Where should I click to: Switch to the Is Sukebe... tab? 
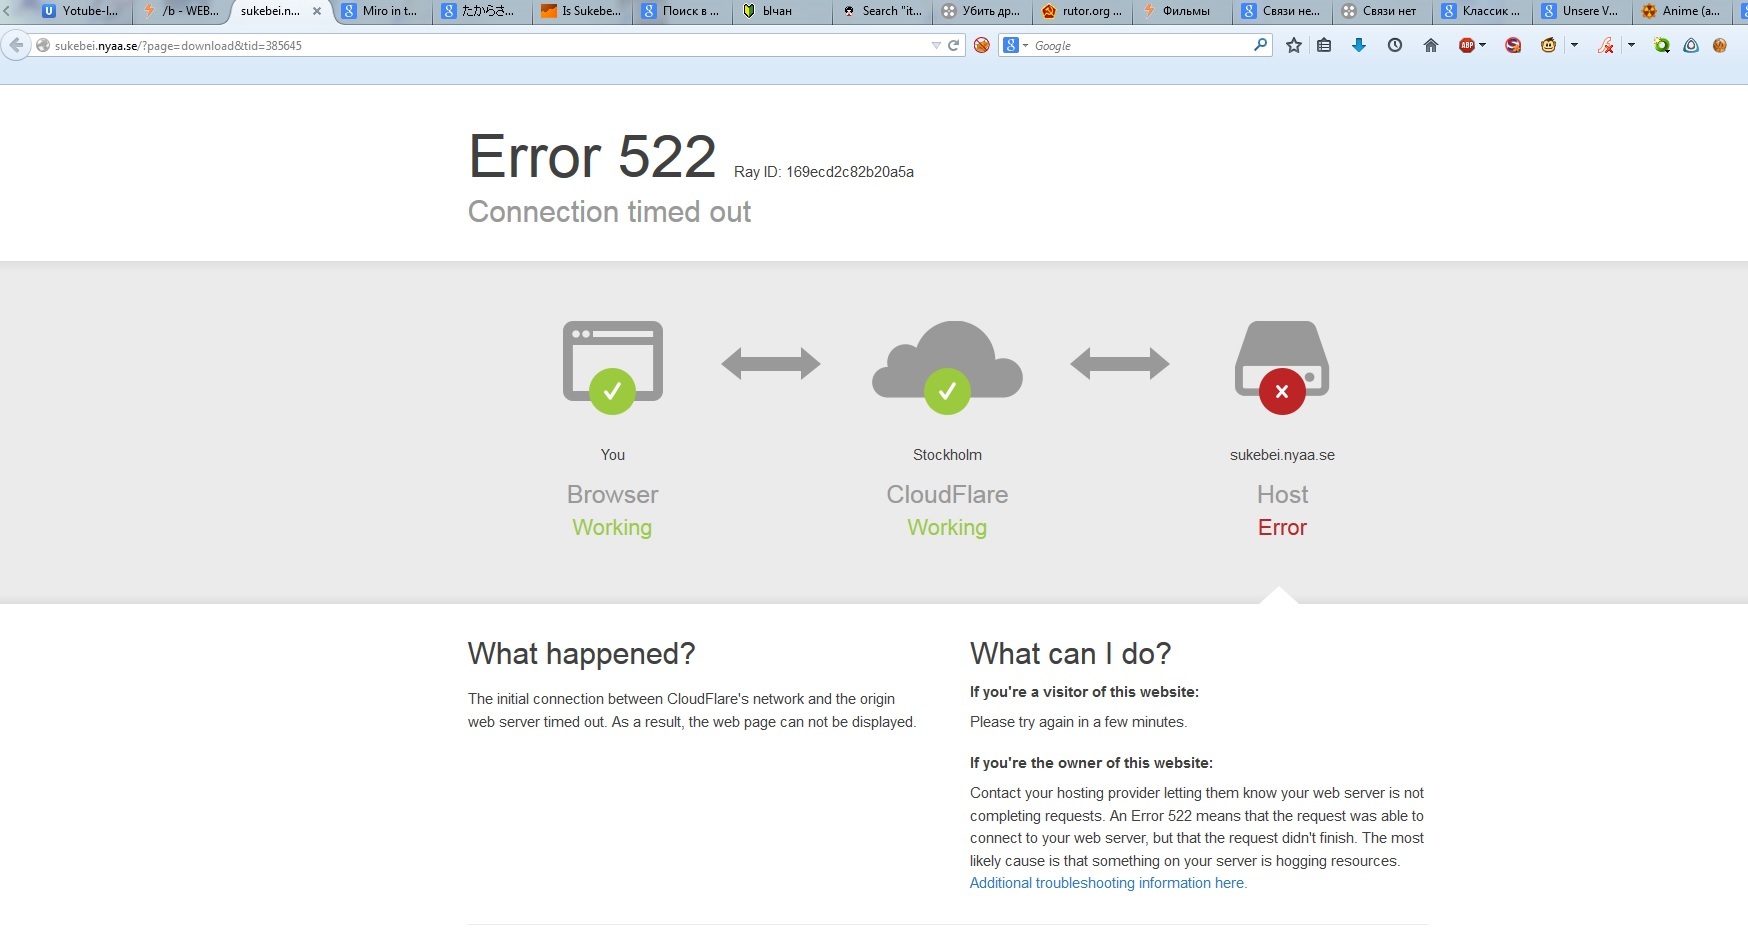581,11
